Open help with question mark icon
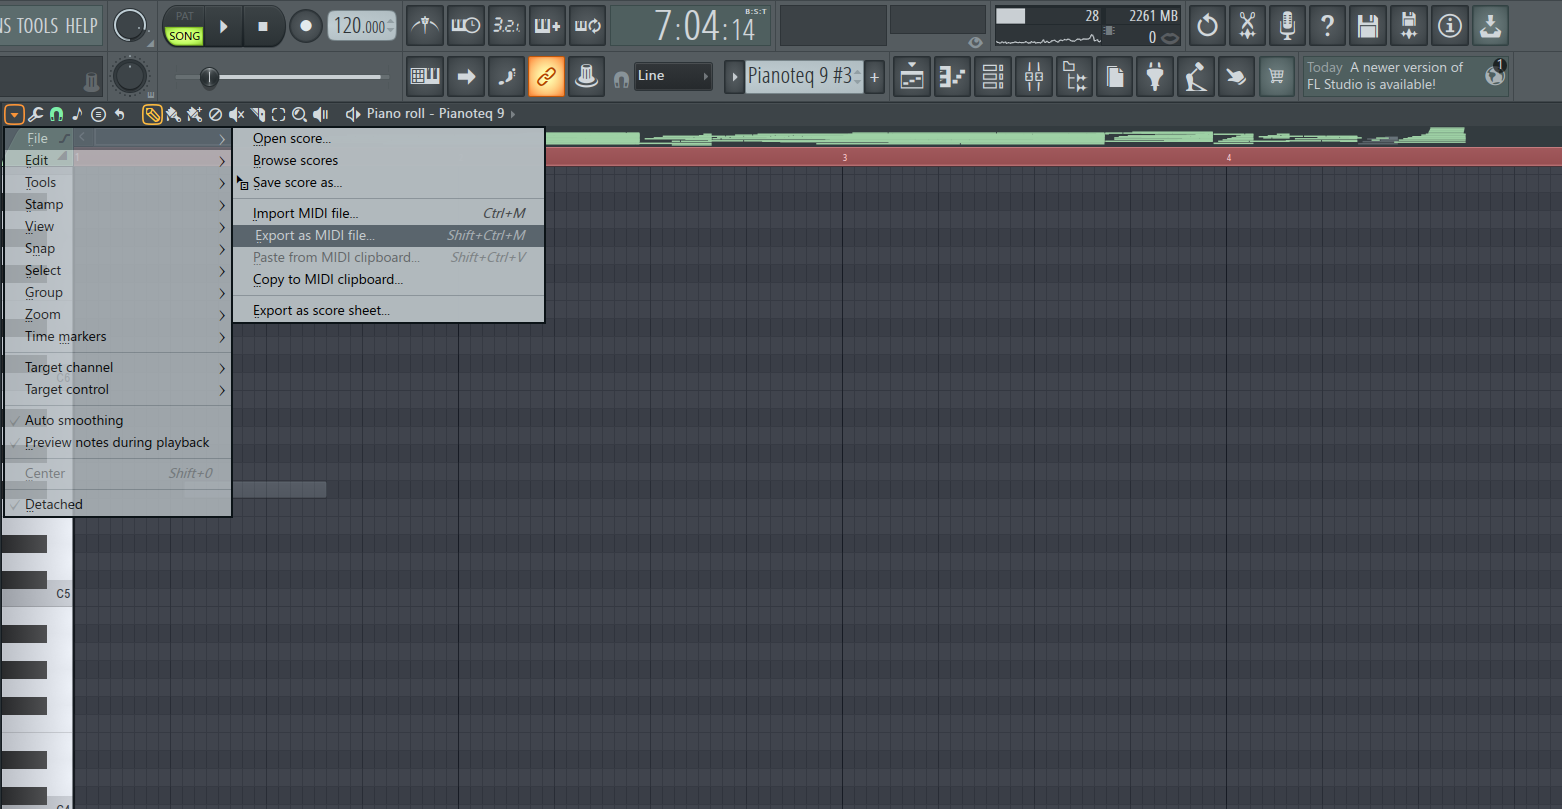 [1328, 26]
